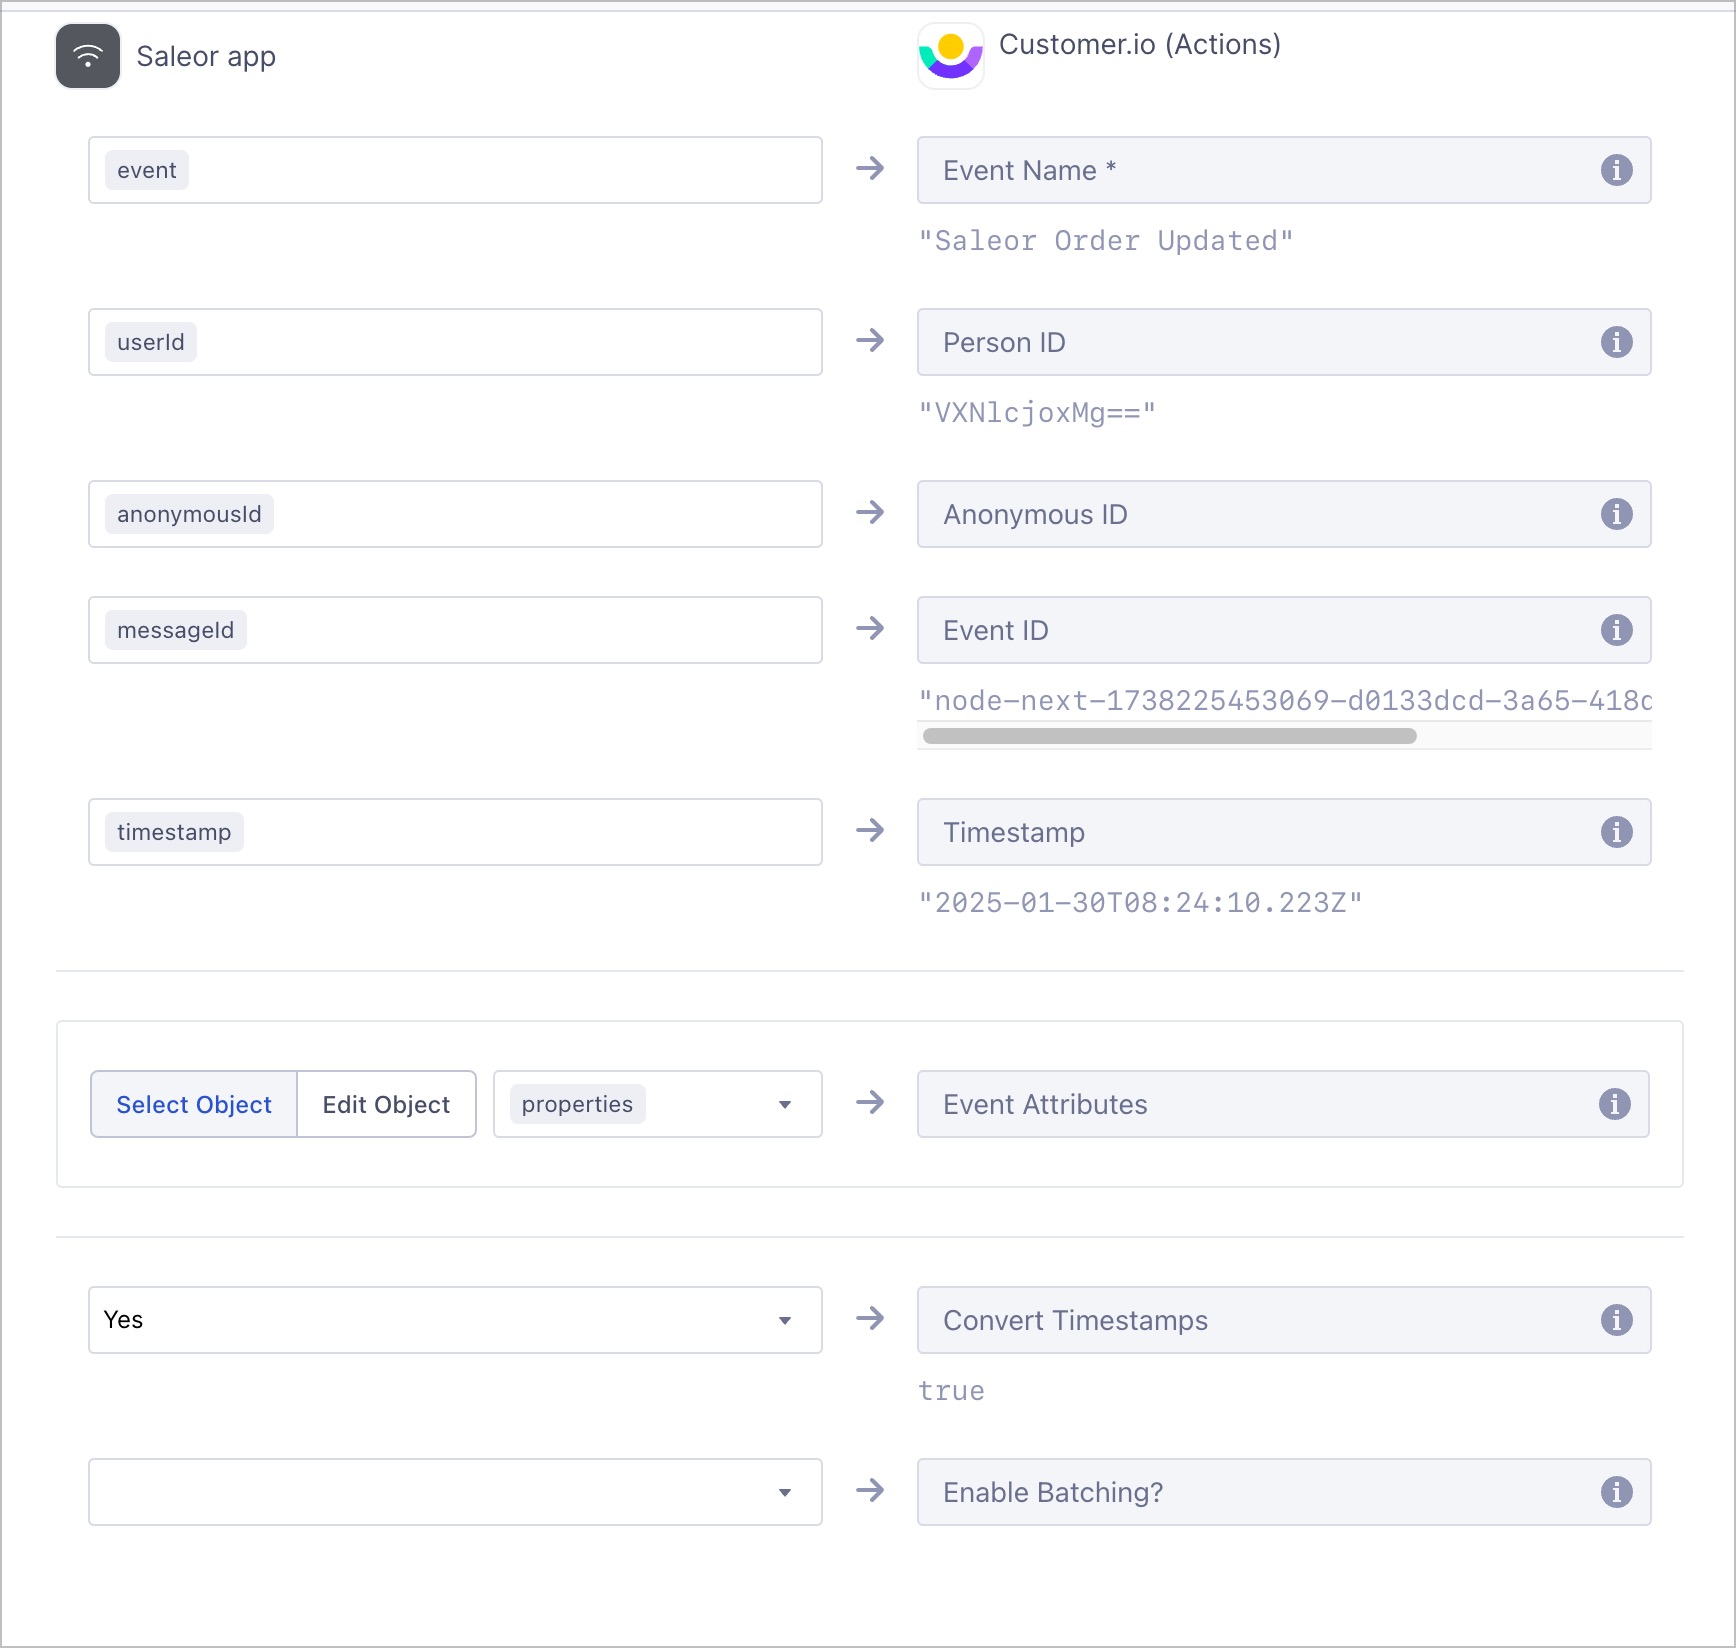The height and width of the screenshot is (1648, 1736).
Task: Click the Customer.io destination logo
Action: (950, 56)
